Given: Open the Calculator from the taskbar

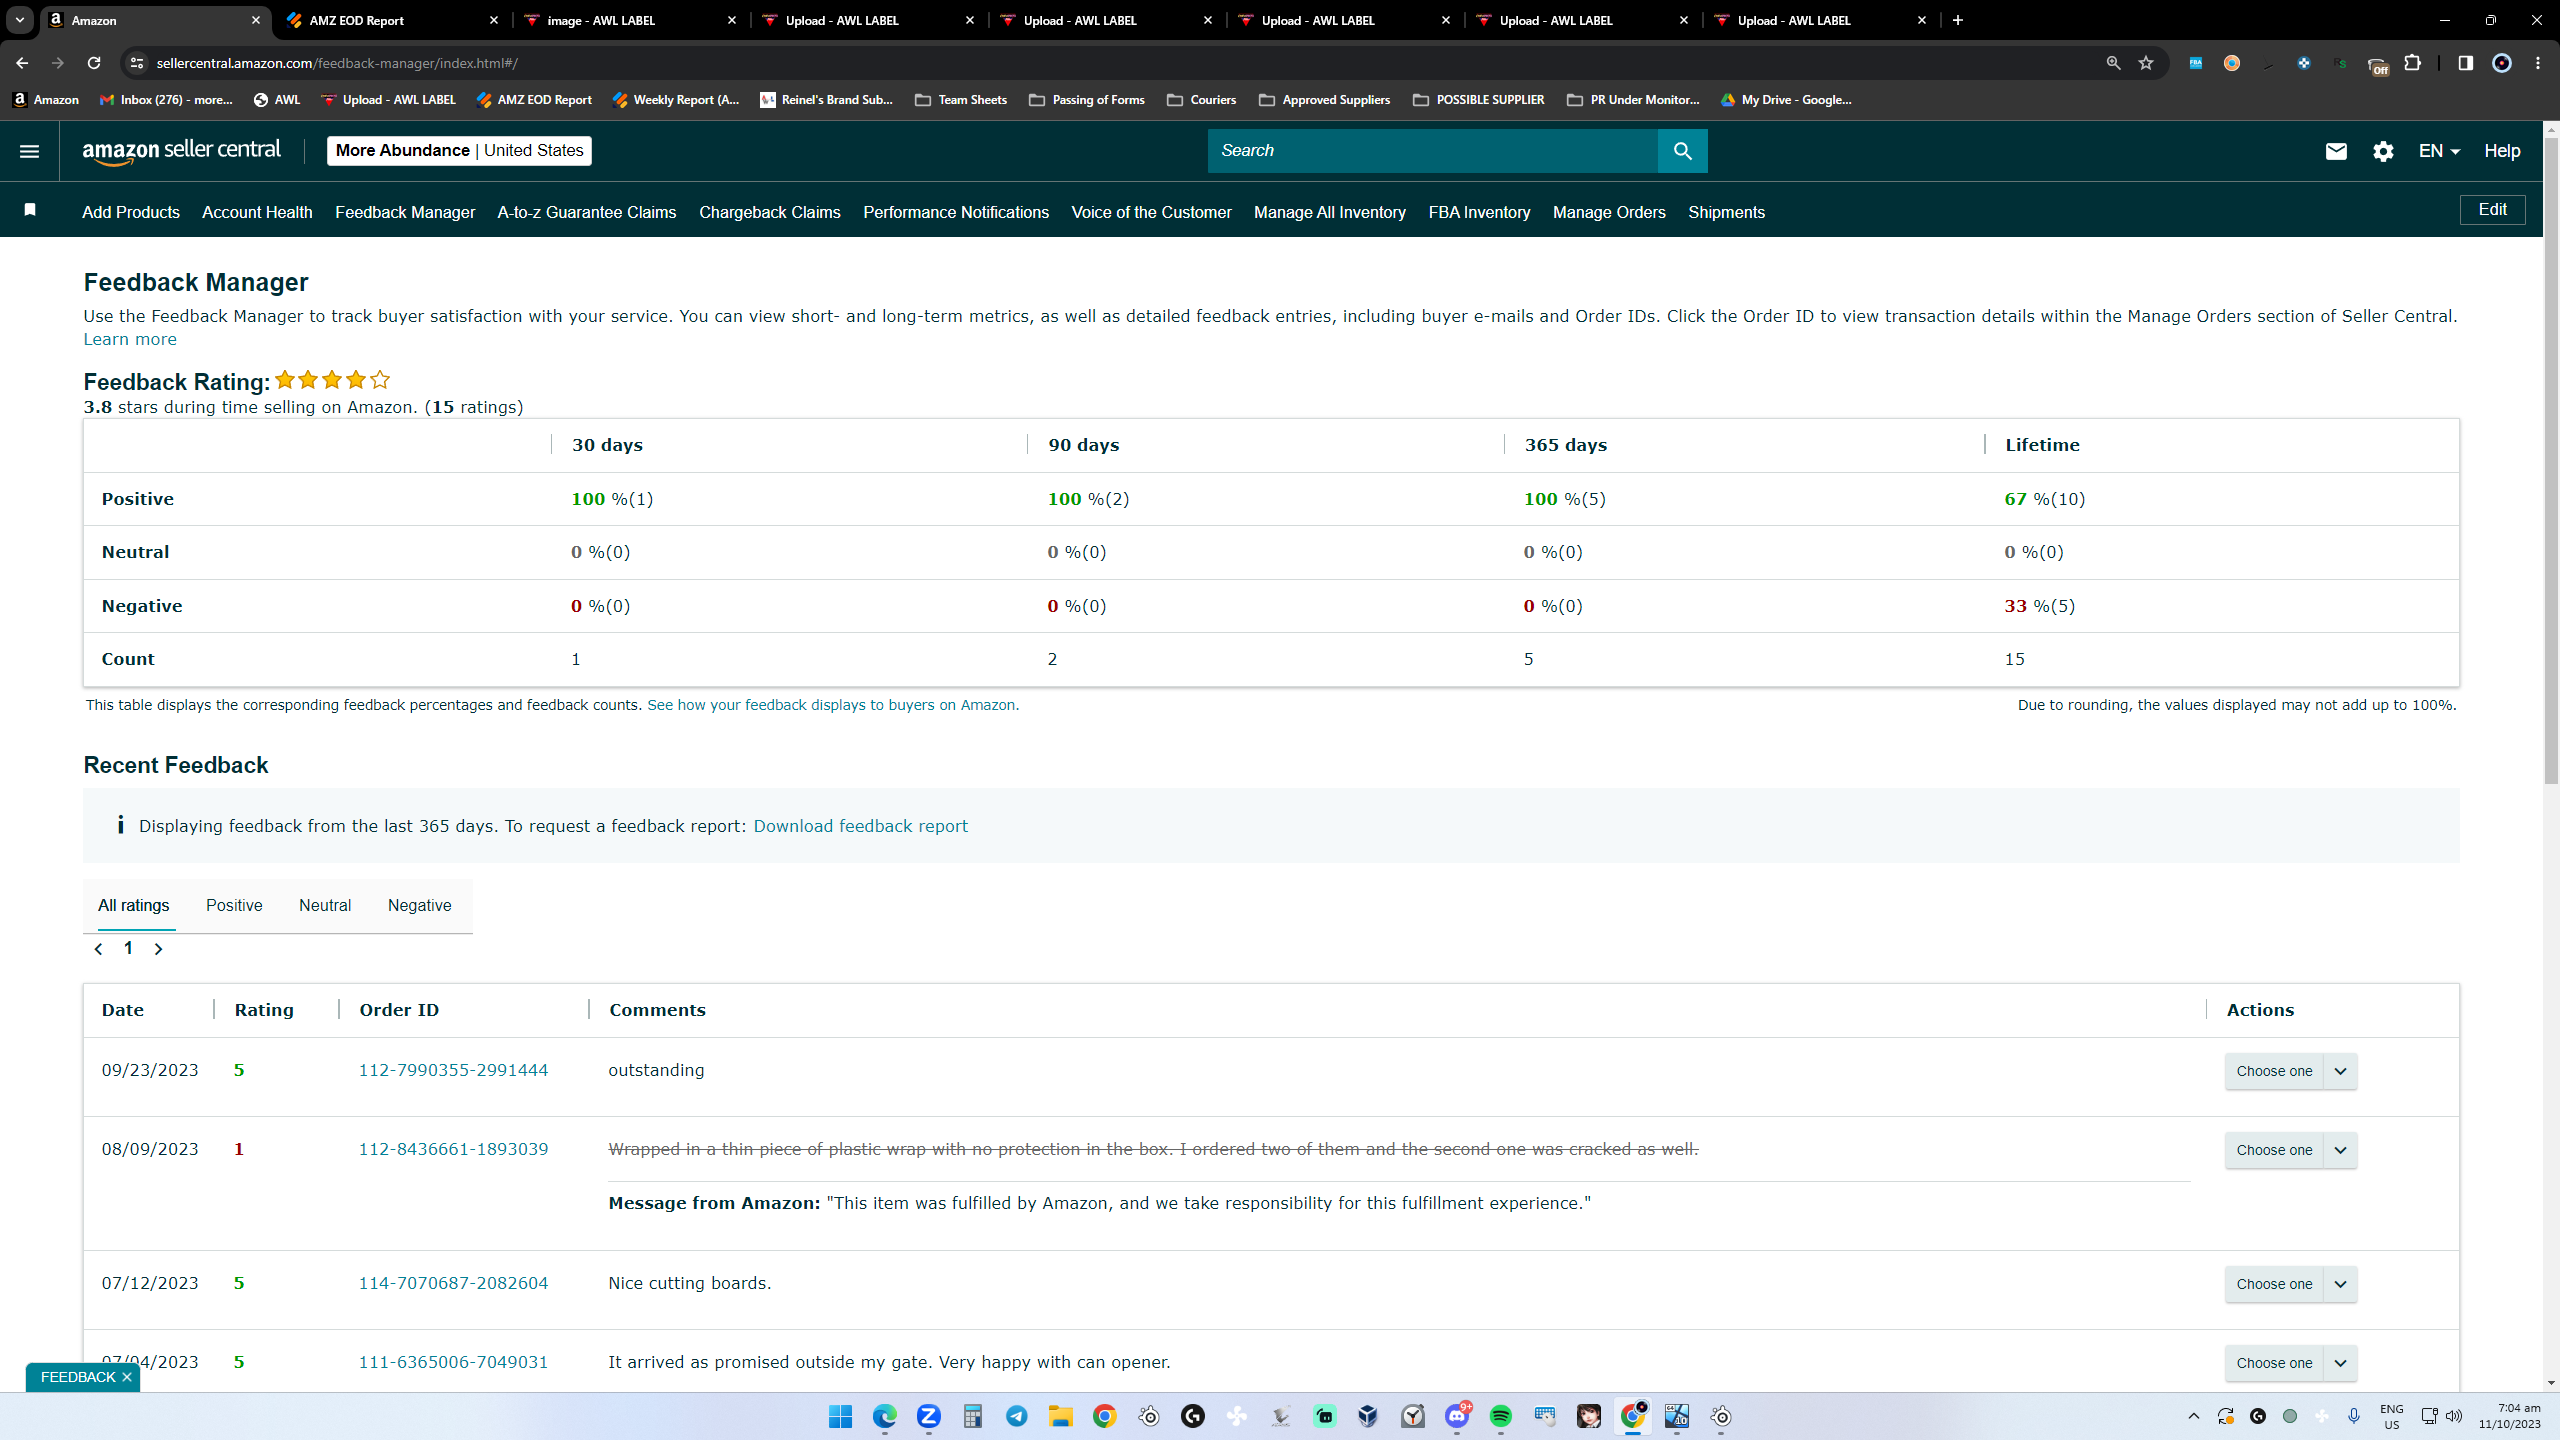Looking at the screenshot, I should click(972, 1416).
